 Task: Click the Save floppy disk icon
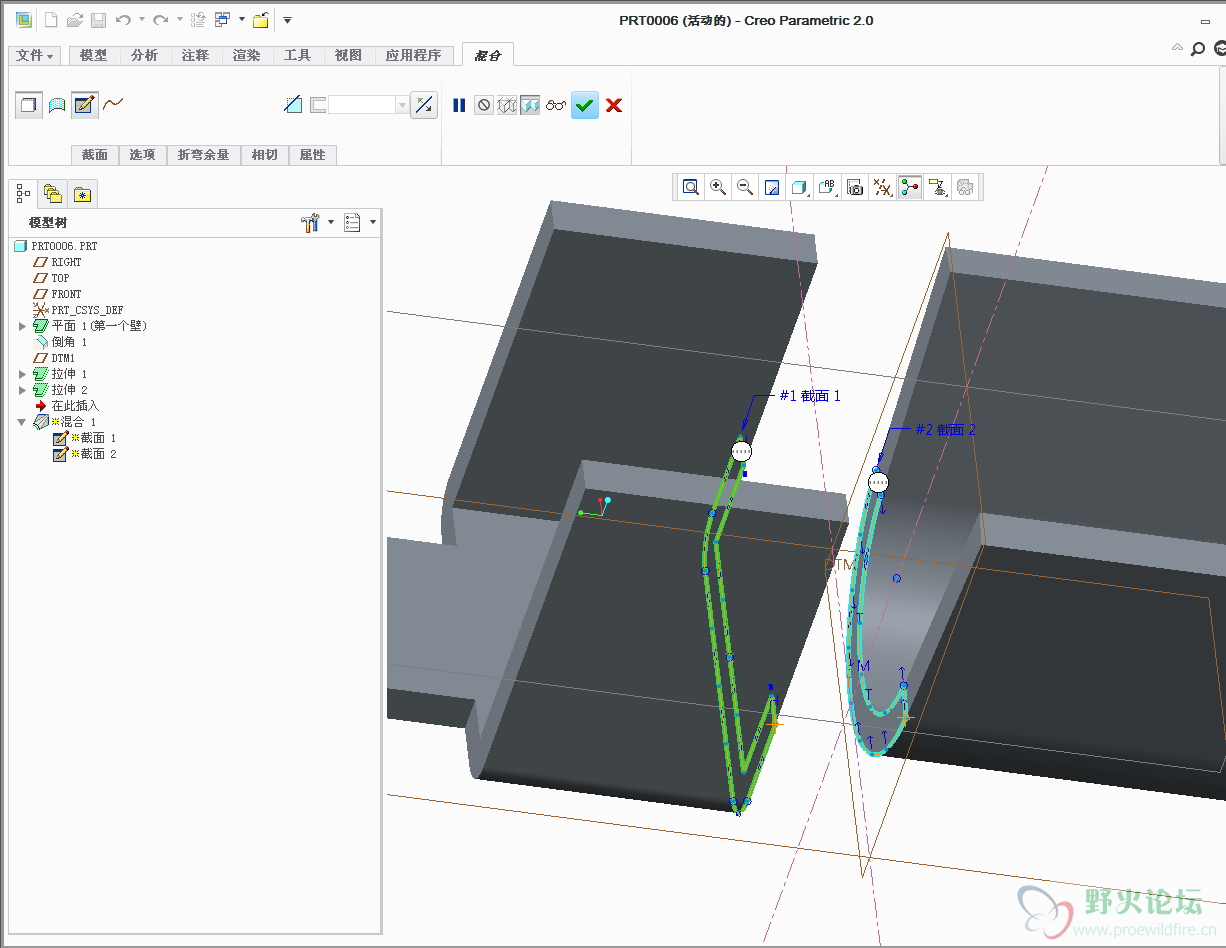click(x=98, y=20)
